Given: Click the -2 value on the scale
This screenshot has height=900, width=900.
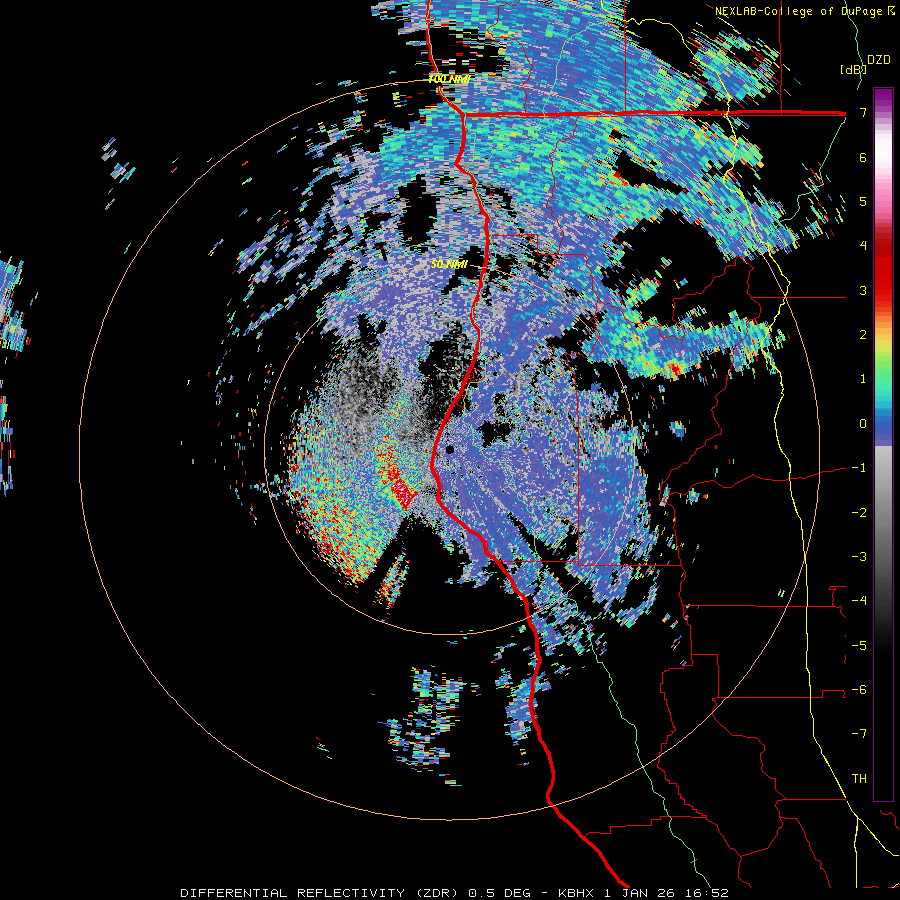Looking at the screenshot, I should tap(859, 513).
